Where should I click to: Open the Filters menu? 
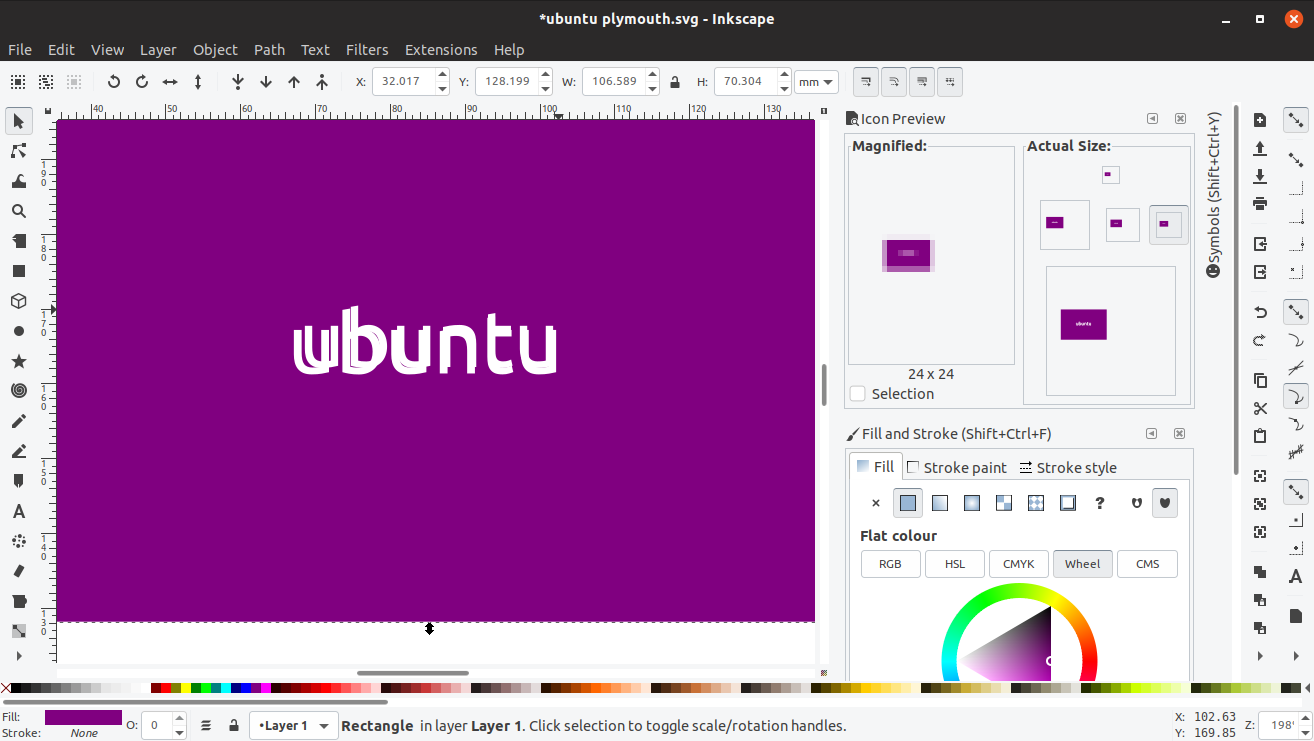point(367,49)
